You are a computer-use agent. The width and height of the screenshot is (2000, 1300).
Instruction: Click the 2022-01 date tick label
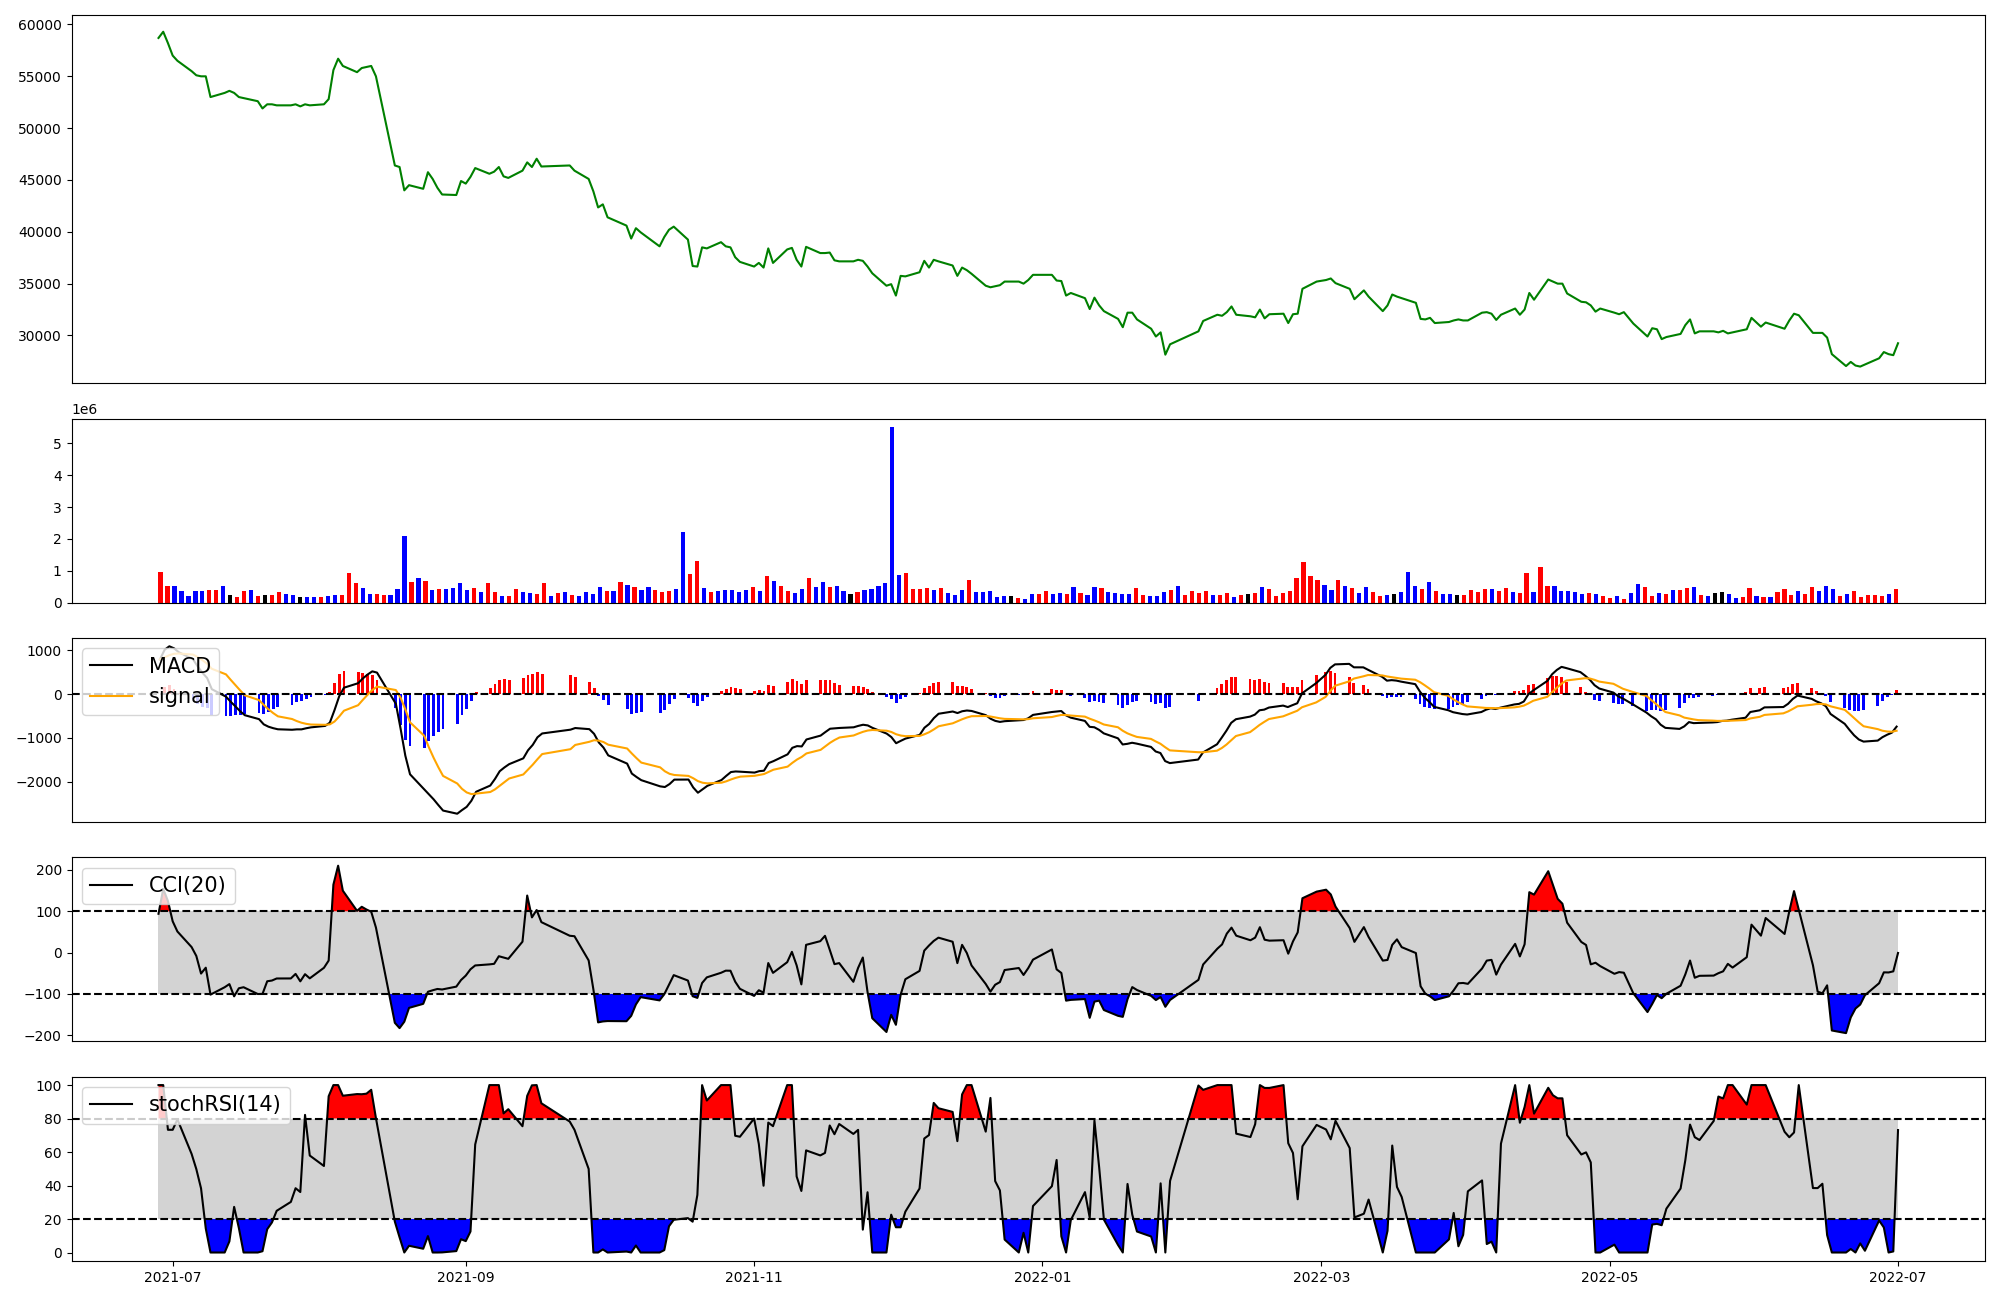point(1043,1277)
